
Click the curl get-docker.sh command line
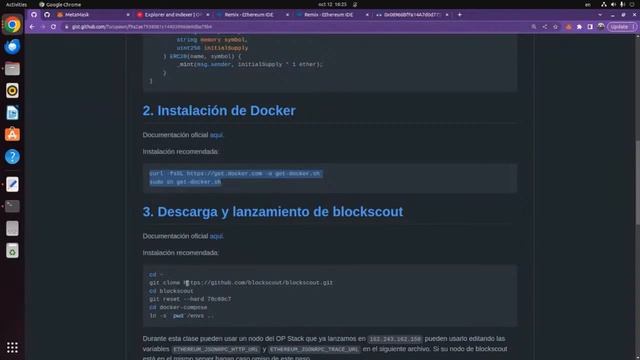click(235, 173)
